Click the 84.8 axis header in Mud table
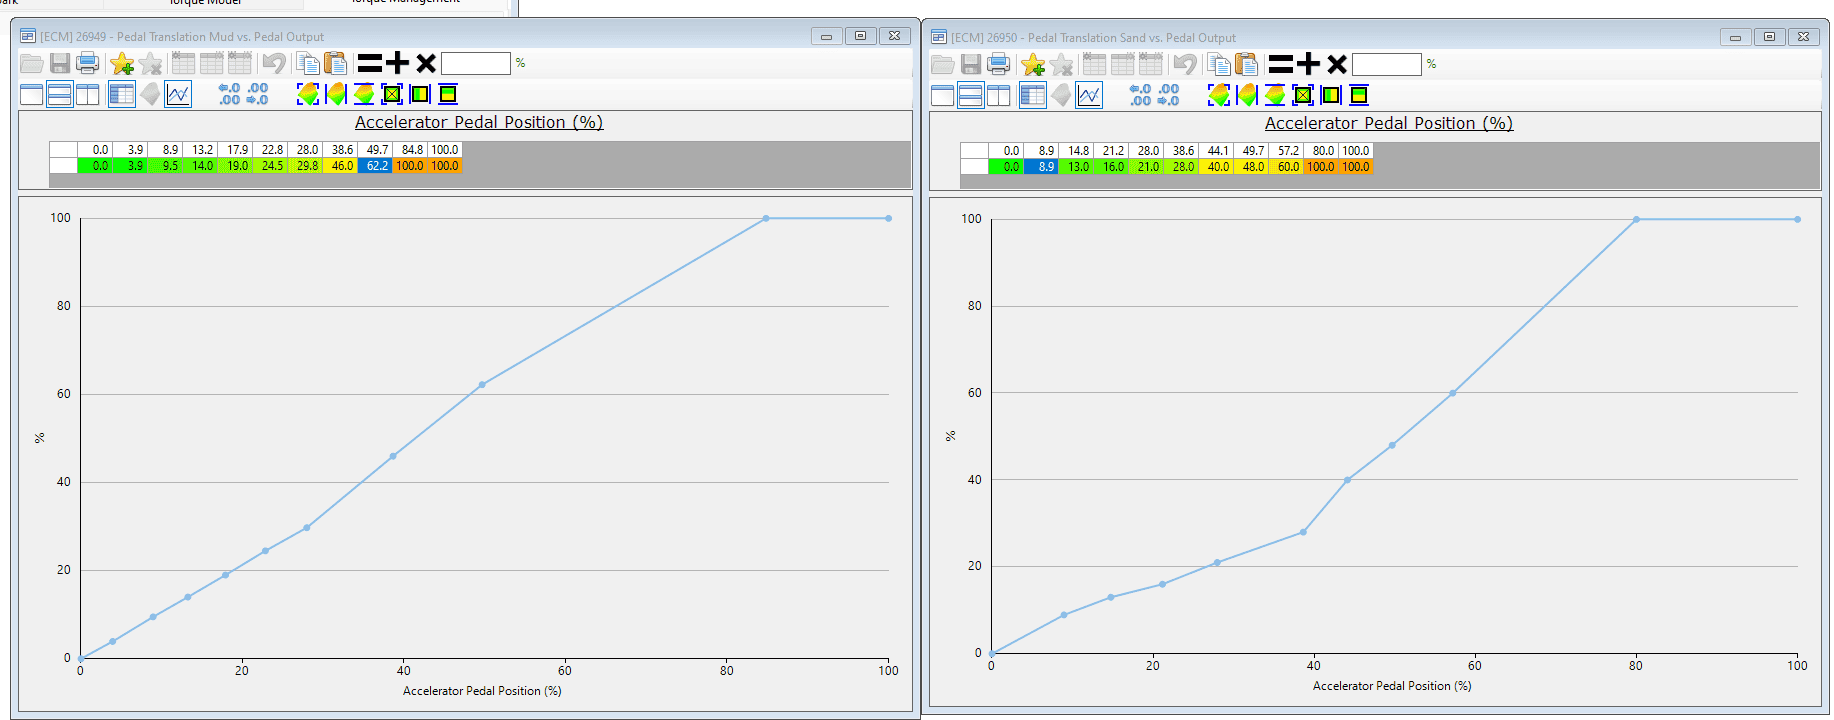 coord(410,150)
